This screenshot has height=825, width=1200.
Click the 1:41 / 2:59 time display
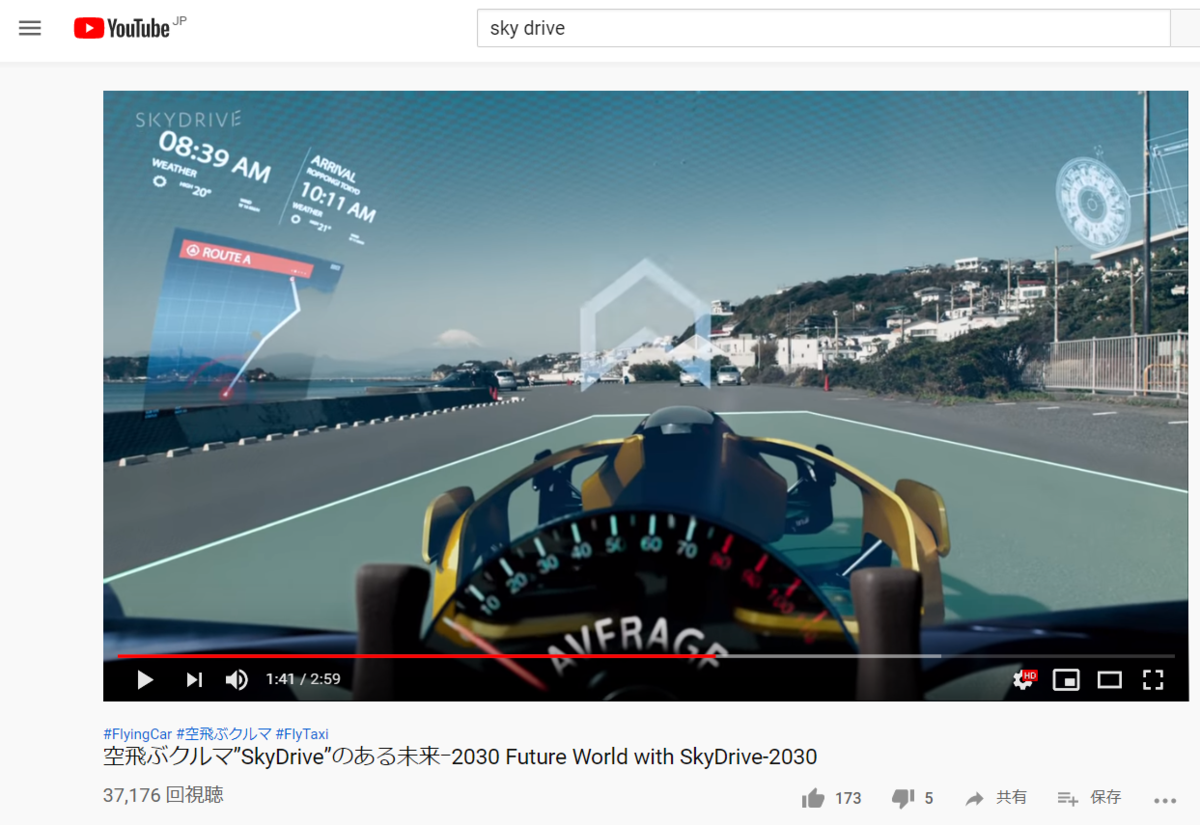(303, 680)
